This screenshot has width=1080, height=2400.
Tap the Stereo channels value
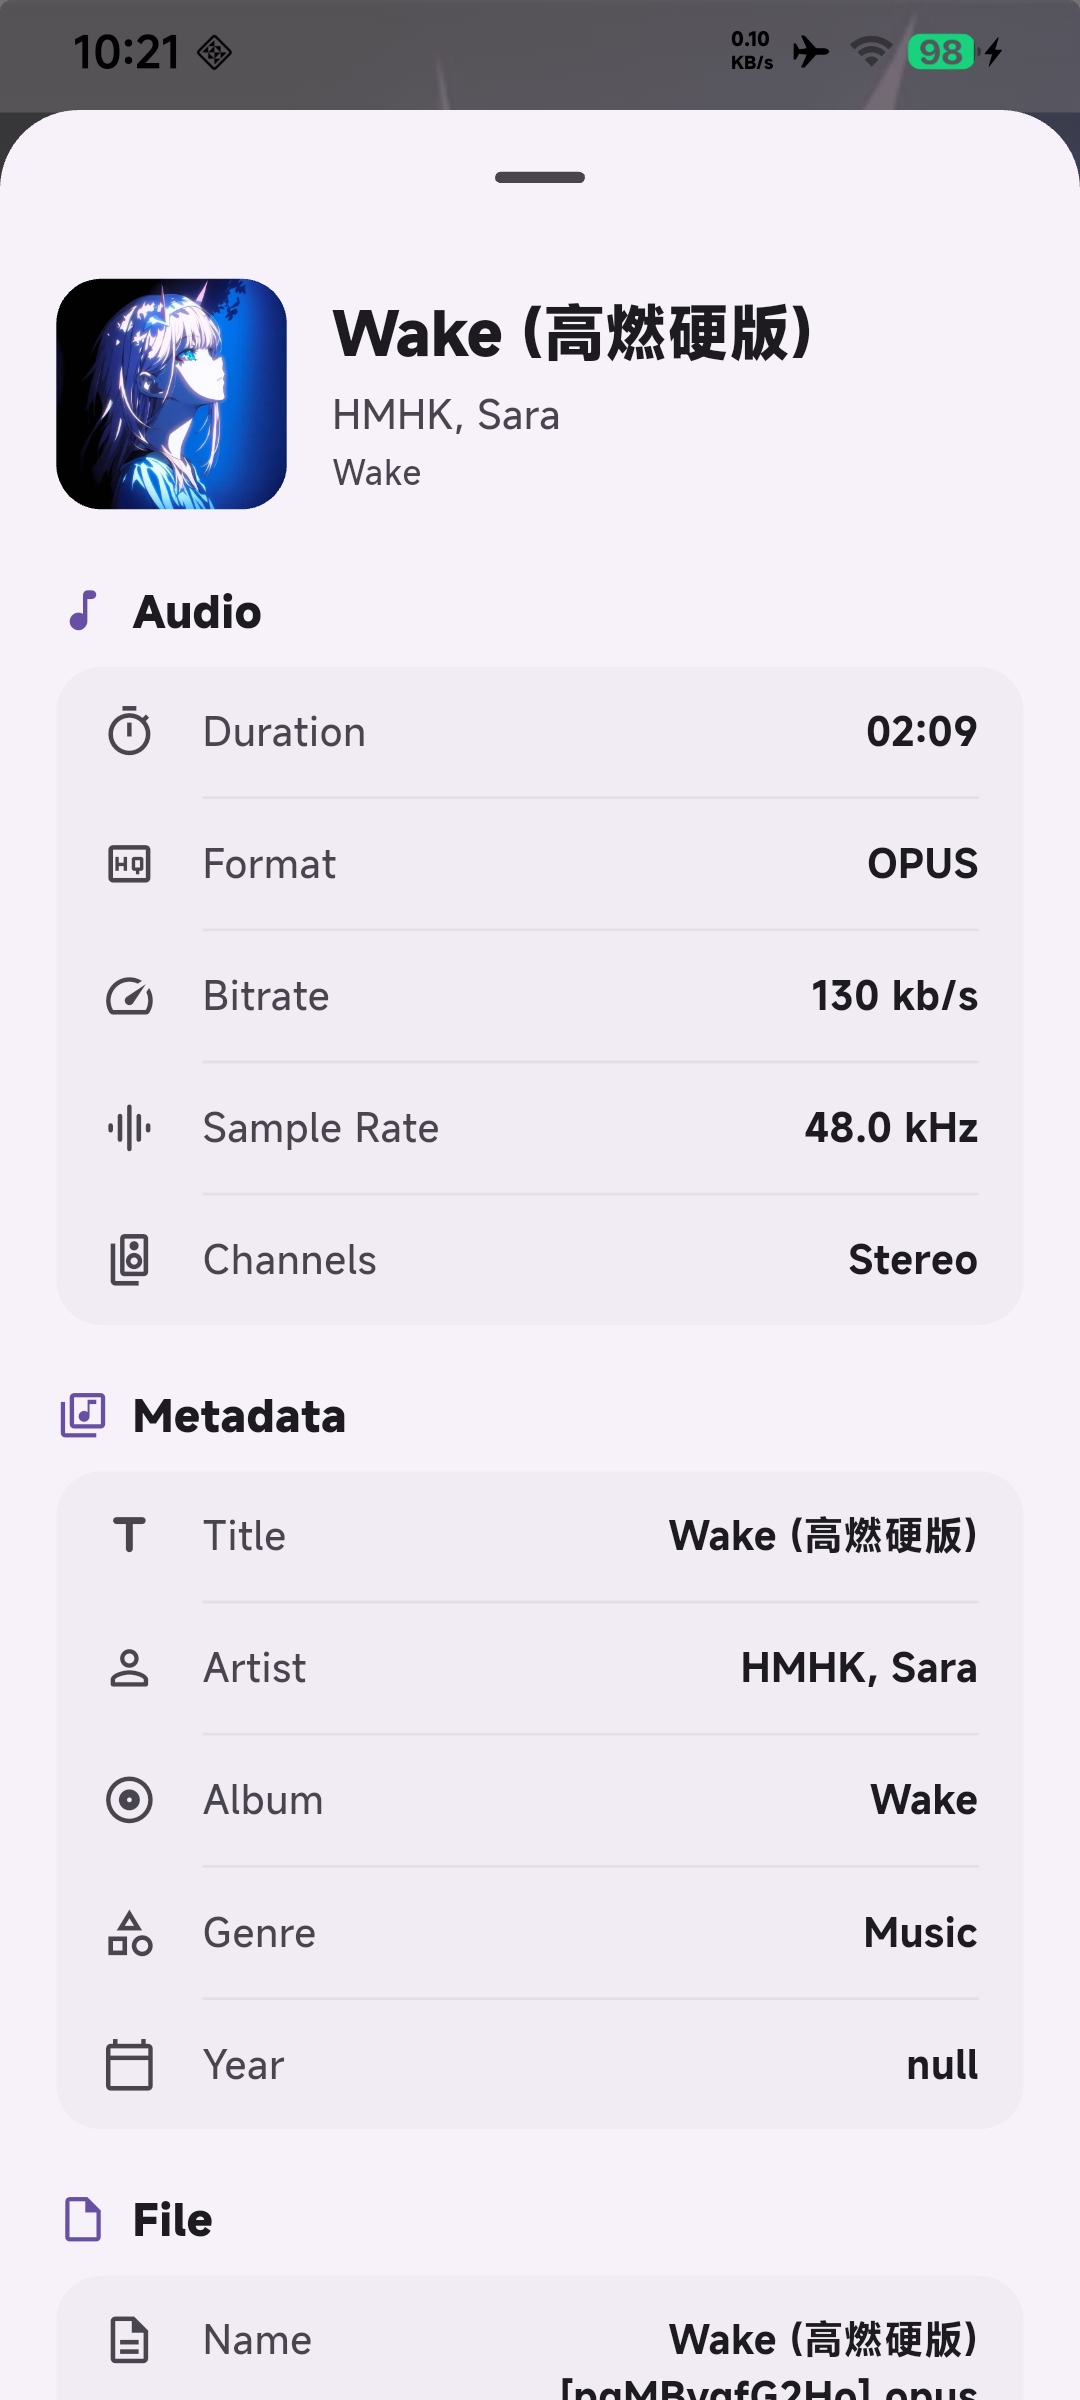913,1260
